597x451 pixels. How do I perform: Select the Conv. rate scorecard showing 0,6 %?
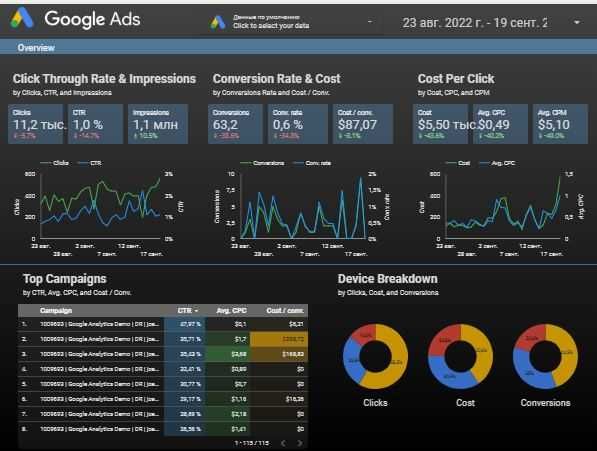point(298,124)
